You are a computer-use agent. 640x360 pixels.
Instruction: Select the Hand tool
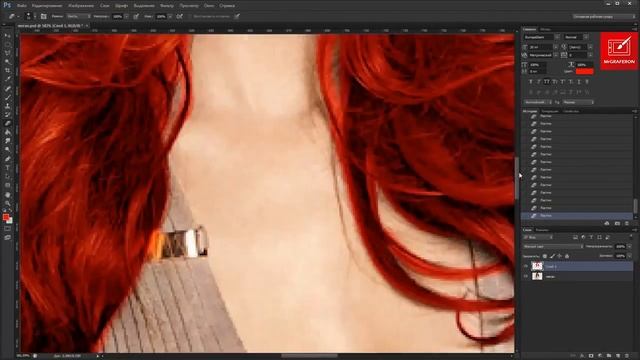pos(7,195)
